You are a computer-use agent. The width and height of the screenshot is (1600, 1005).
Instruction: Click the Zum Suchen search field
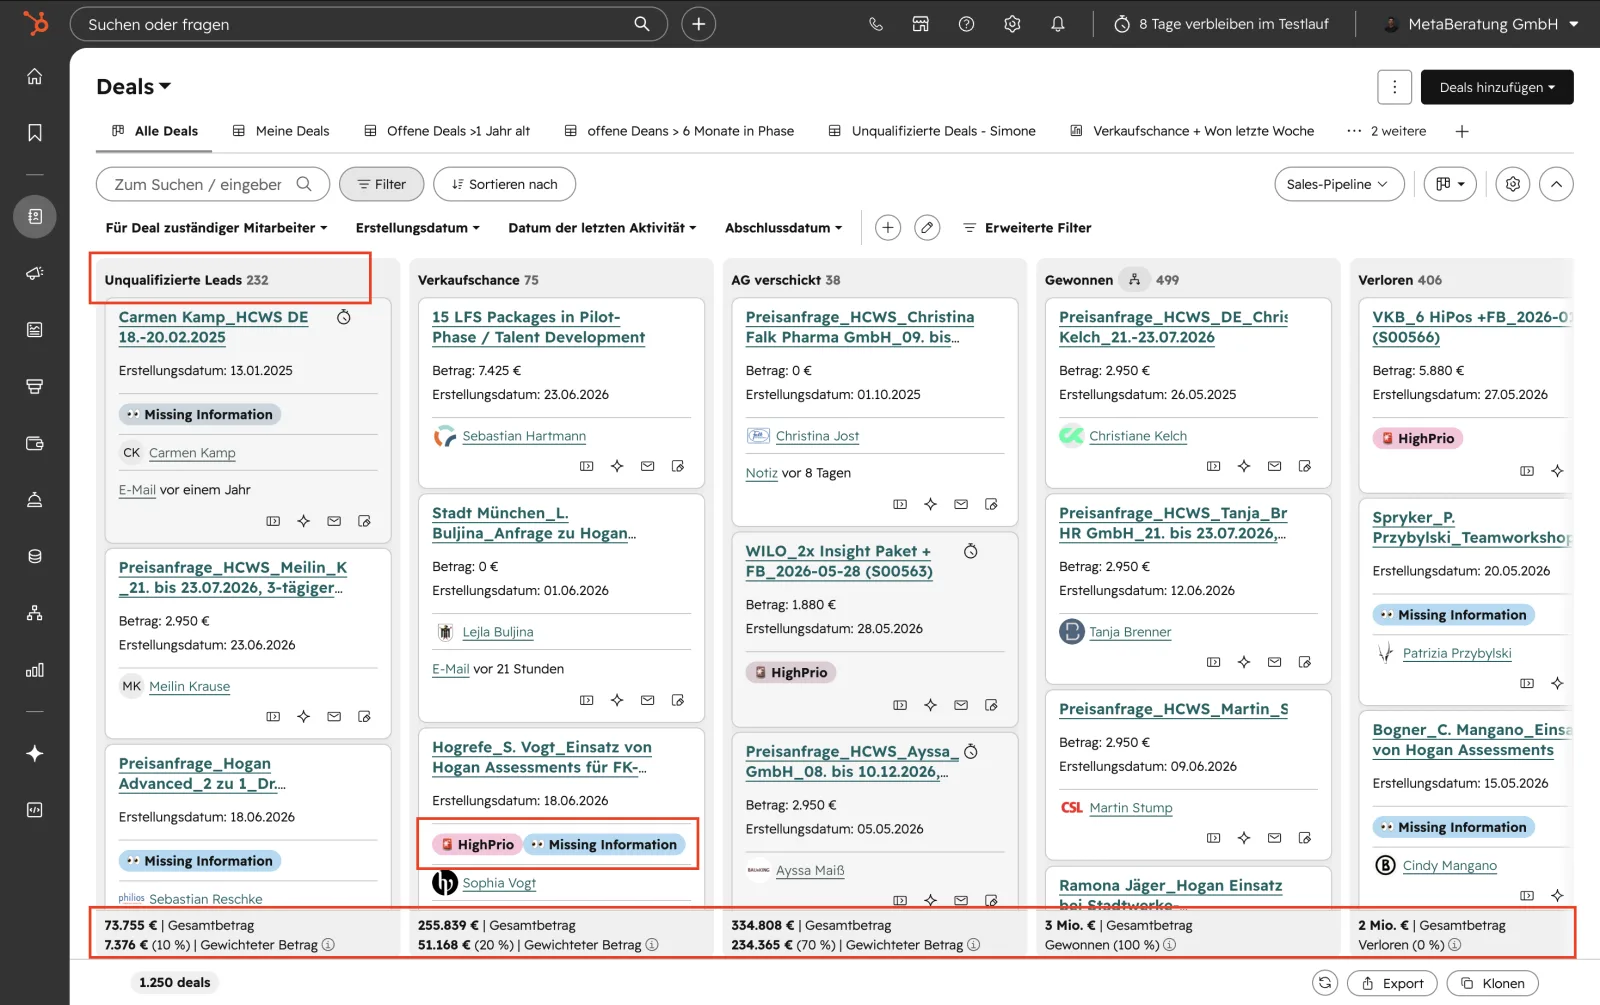point(212,184)
